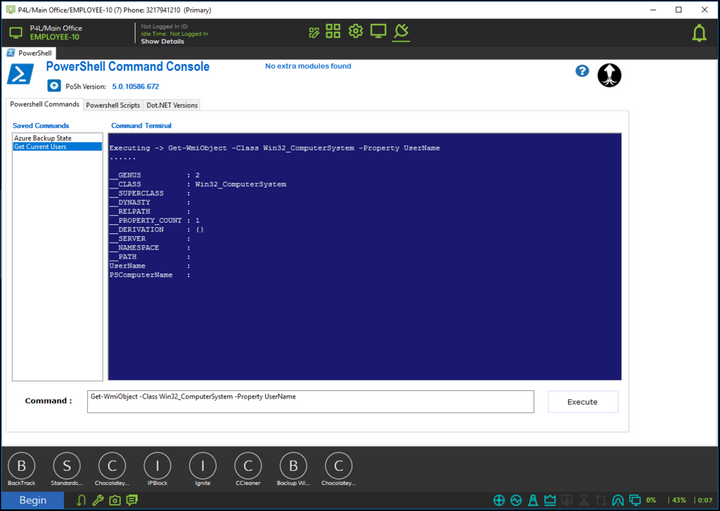The width and height of the screenshot is (720, 511).
Task: Open the settings gear in top toolbar
Action: [x=355, y=32]
